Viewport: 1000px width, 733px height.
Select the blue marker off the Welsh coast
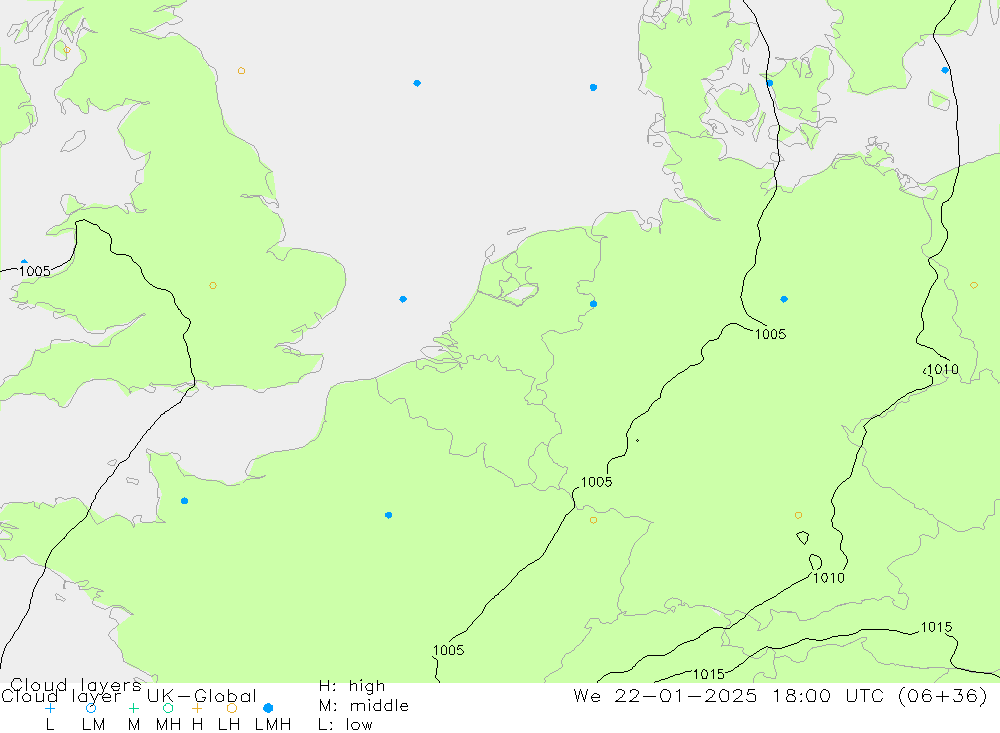24,262
